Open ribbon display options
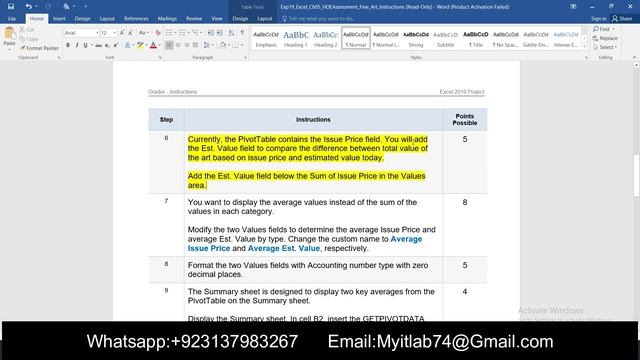 pos(573,7)
